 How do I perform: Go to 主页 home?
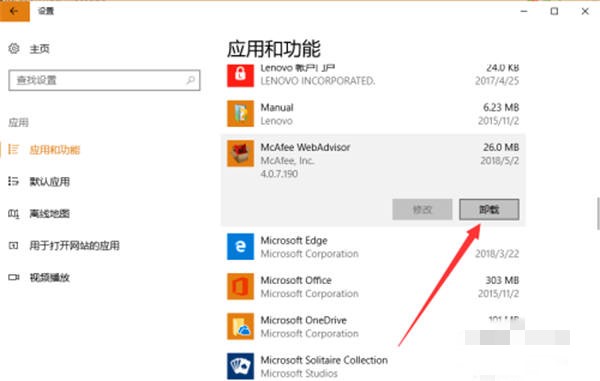point(39,49)
